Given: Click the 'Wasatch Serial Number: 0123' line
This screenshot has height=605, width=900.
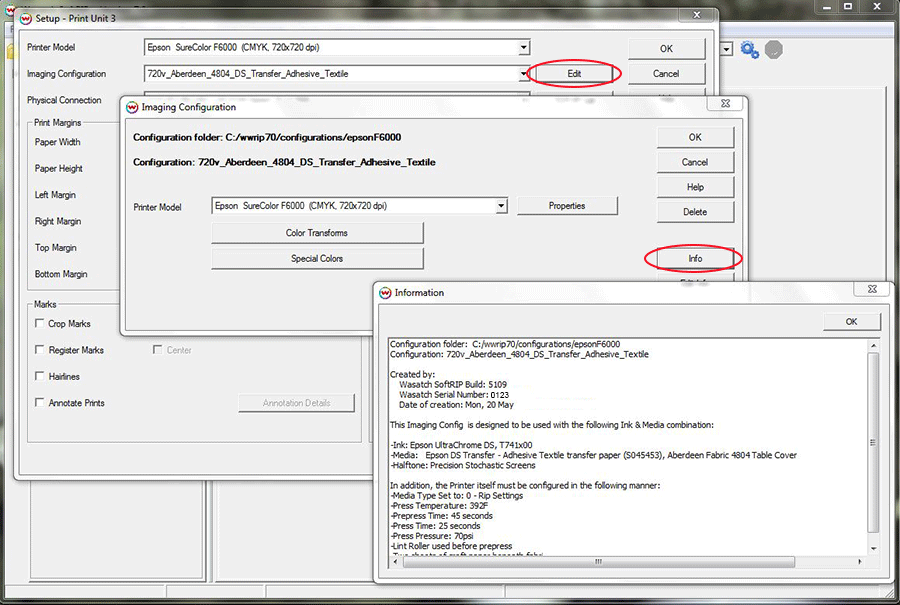Looking at the screenshot, I should point(454,394).
